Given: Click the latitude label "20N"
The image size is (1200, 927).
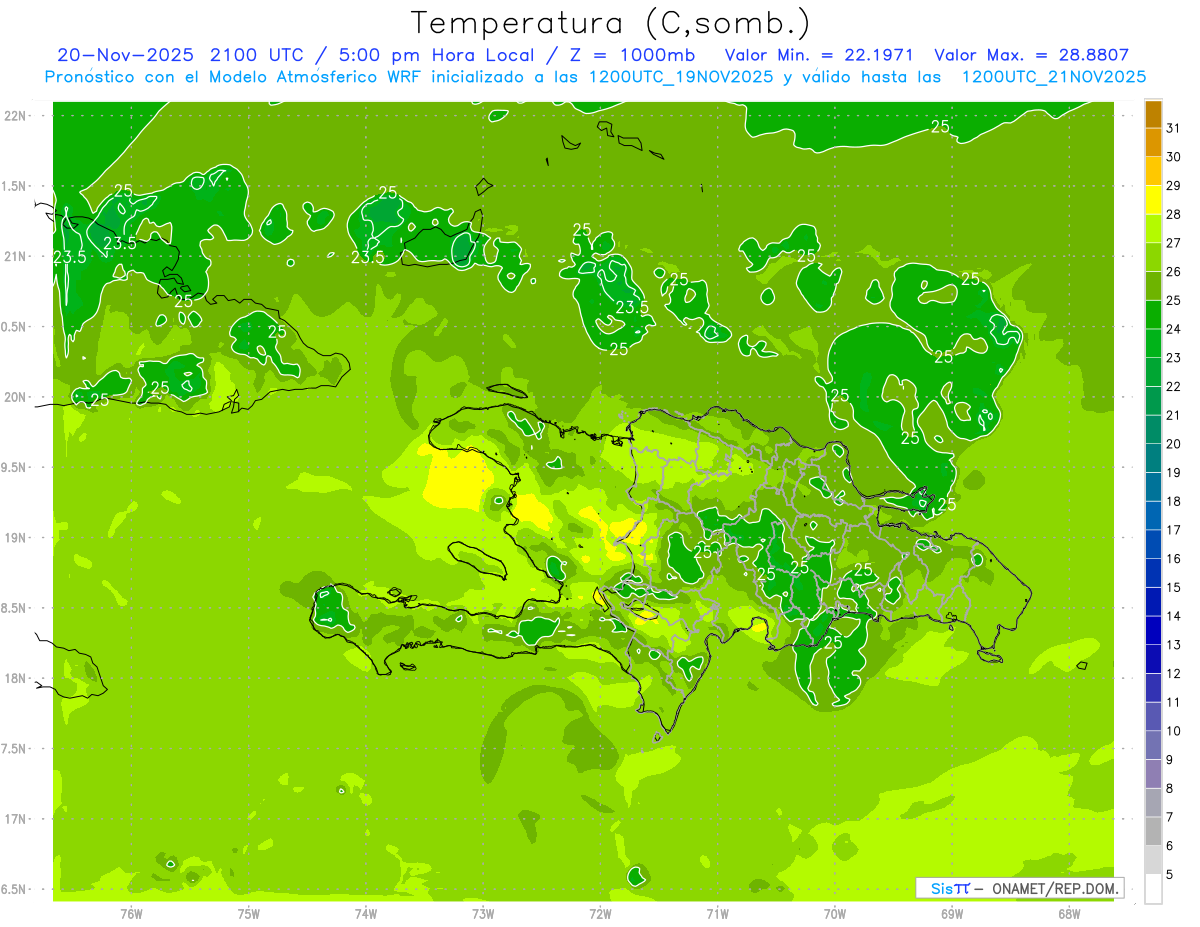Looking at the screenshot, I should pos(15,397).
